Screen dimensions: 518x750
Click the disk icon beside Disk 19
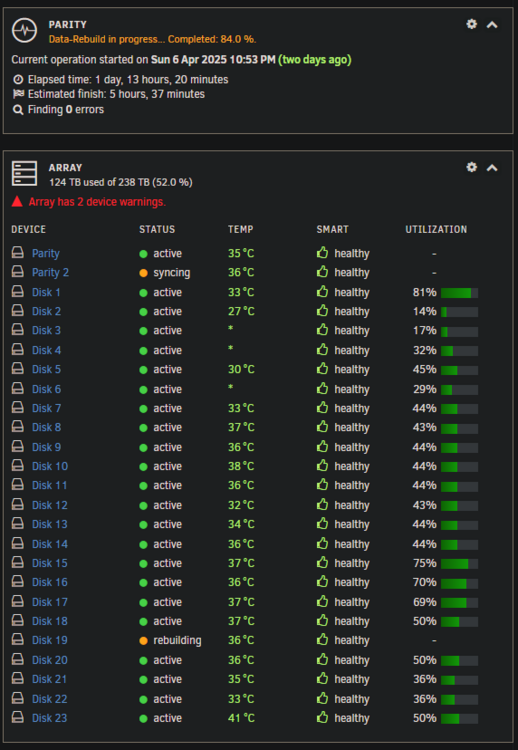point(18,640)
